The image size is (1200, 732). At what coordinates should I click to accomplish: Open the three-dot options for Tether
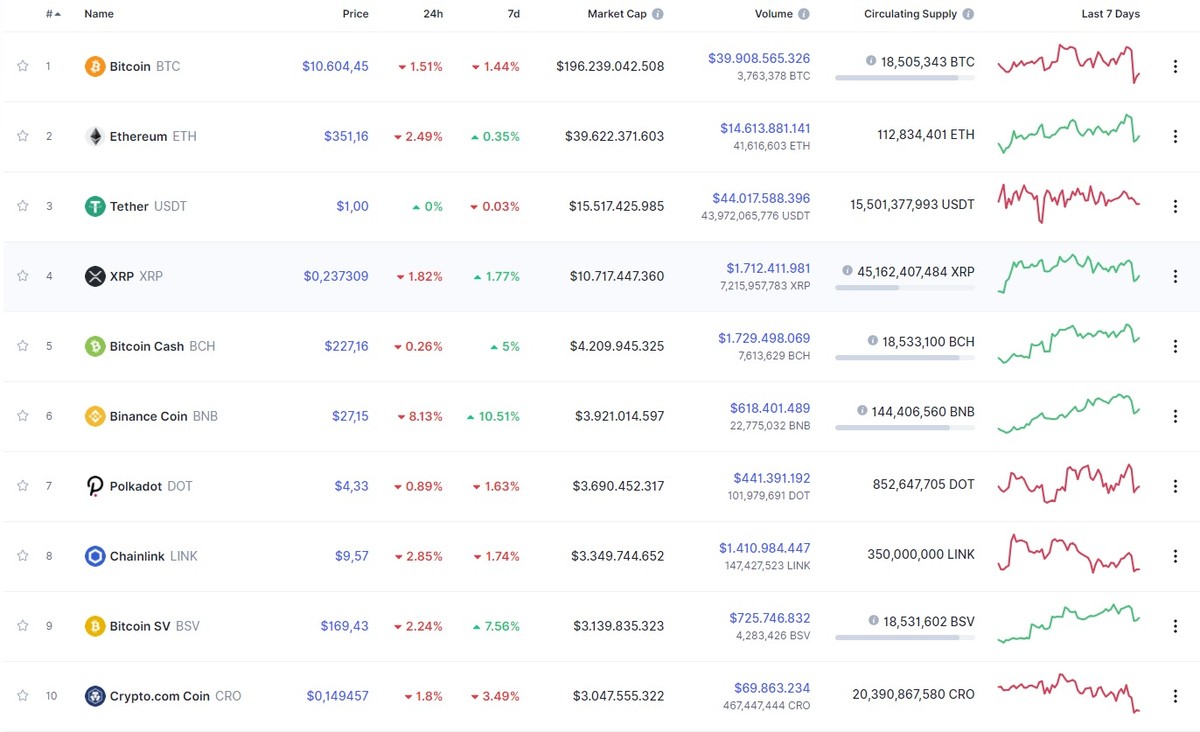tap(1175, 206)
